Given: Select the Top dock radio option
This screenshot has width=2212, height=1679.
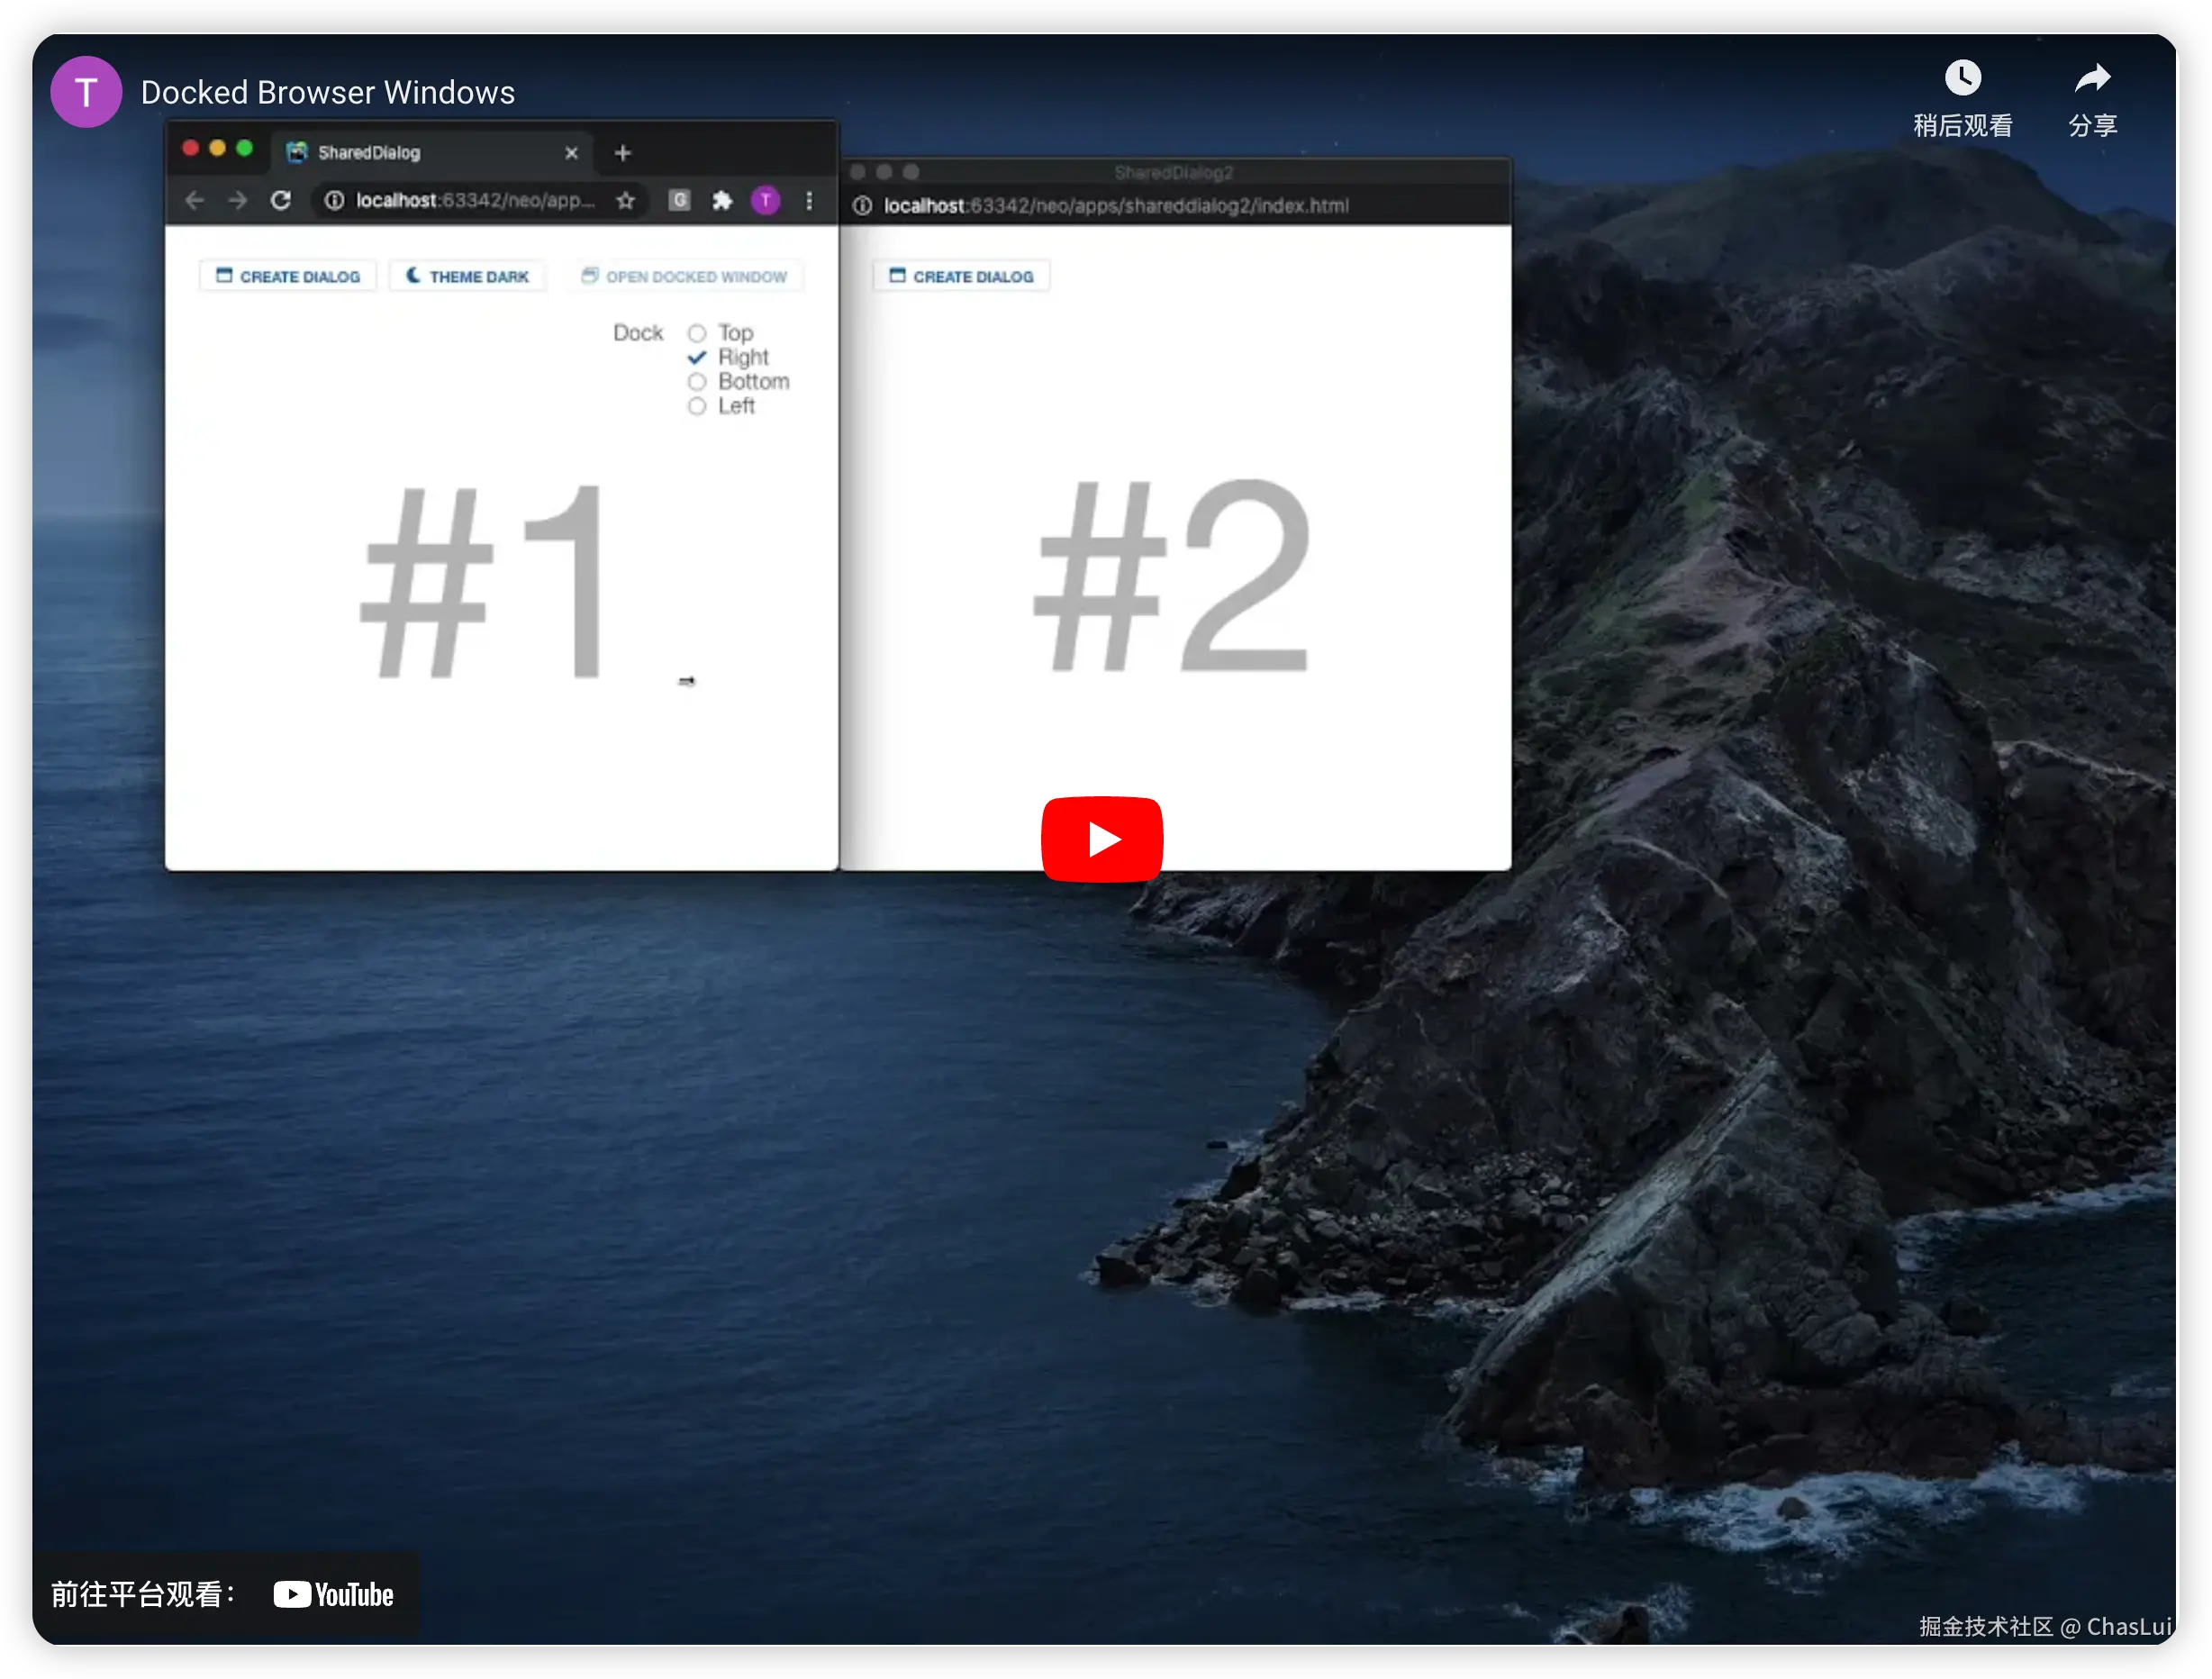Looking at the screenshot, I should [x=697, y=333].
